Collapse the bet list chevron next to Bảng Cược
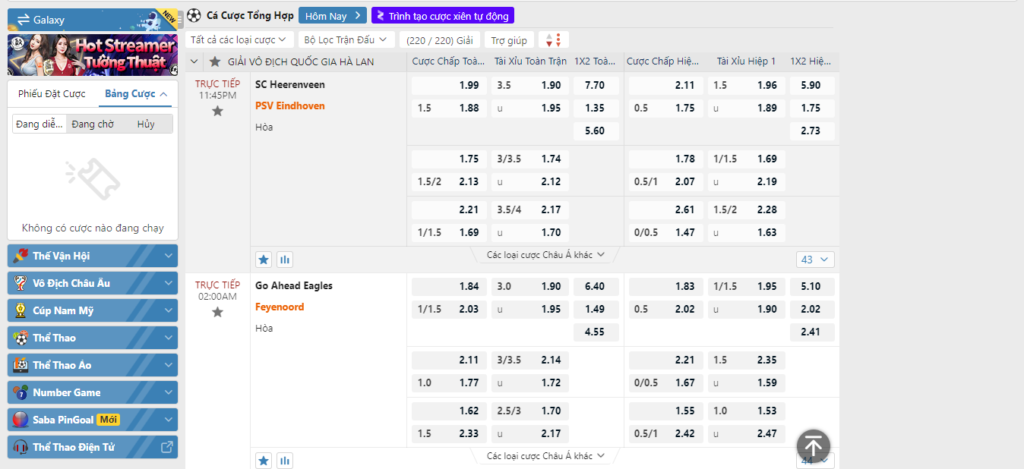 (x=164, y=94)
